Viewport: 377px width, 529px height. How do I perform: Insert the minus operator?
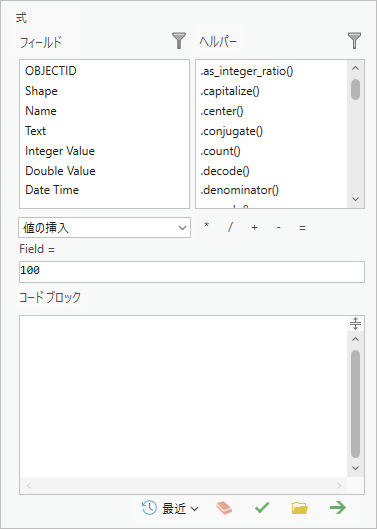(x=278, y=228)
